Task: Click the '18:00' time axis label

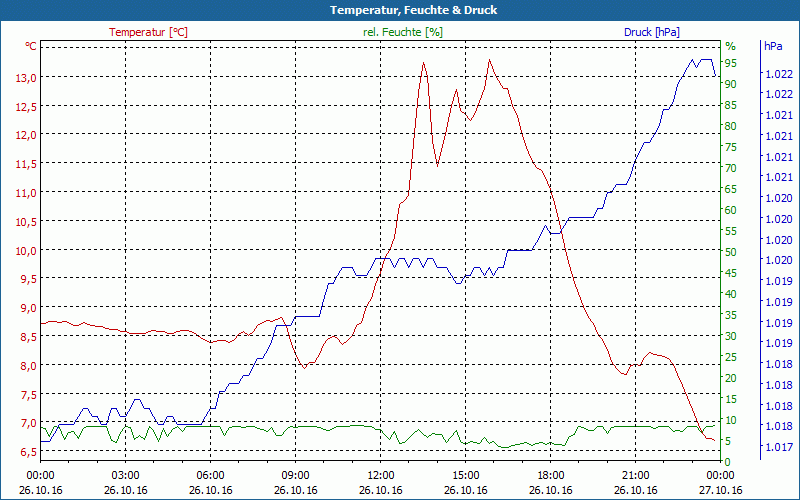Action: (551, 476)
